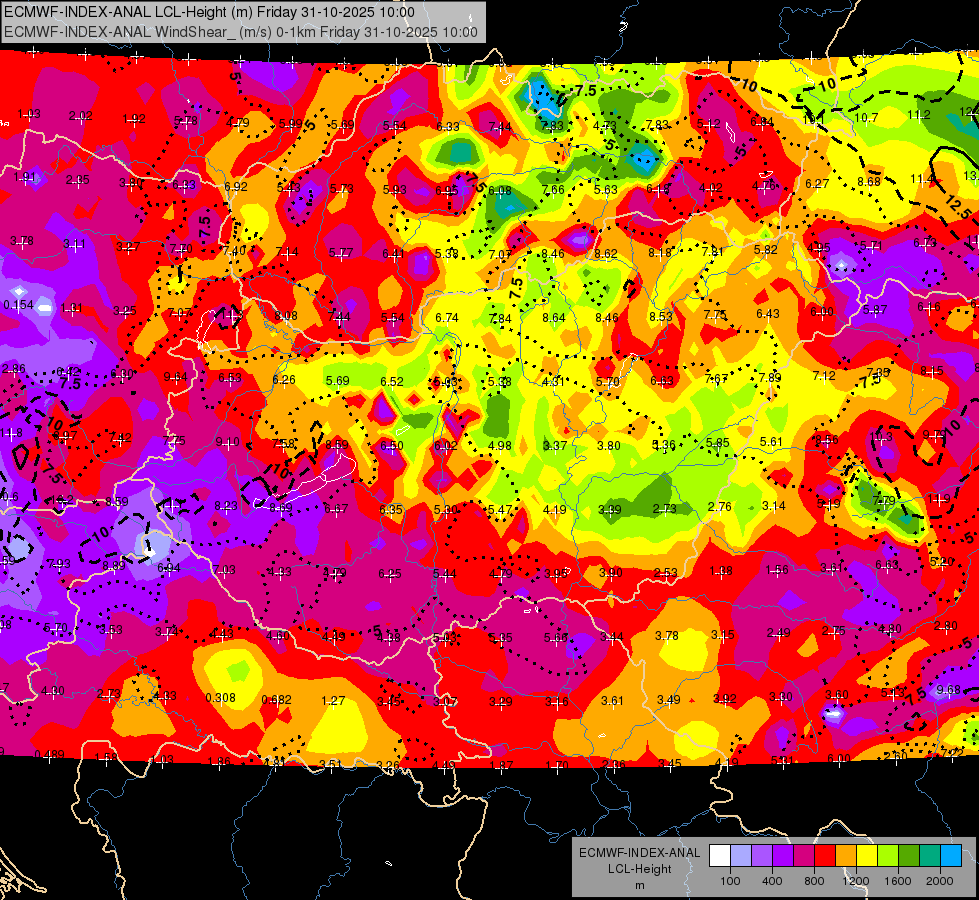Click the legend tick label '400'
Screen dimensions: 979x900
click(772, 881)
